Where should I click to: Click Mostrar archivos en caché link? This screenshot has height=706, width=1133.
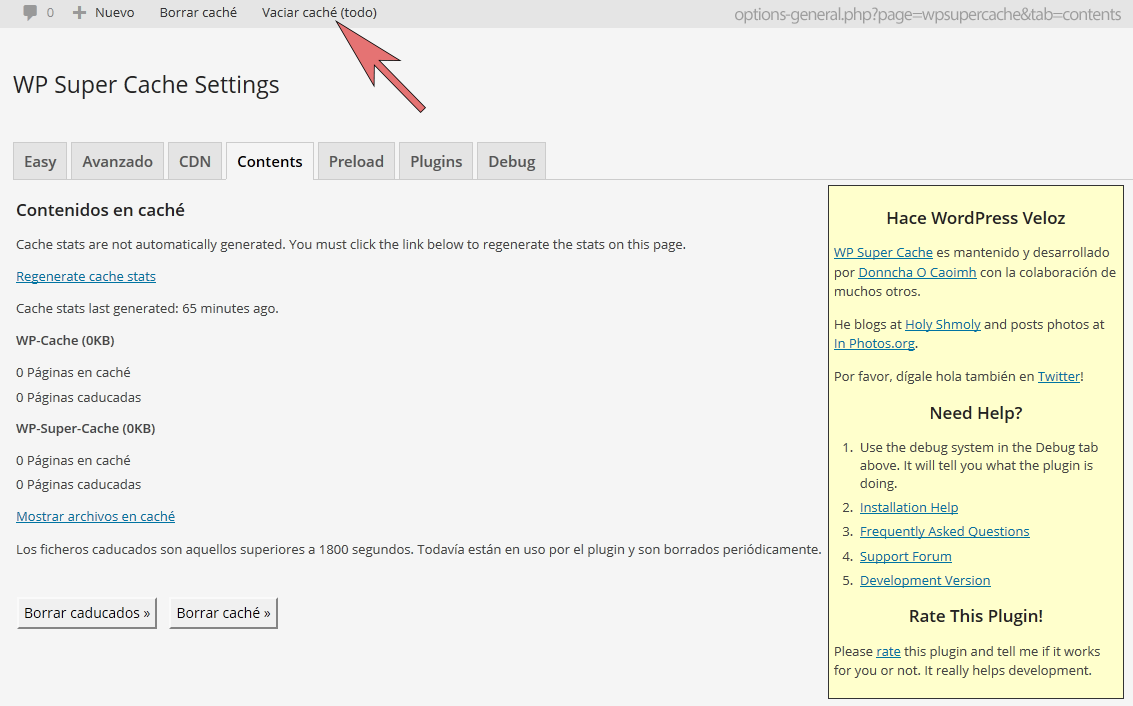(x=95, y=516)
